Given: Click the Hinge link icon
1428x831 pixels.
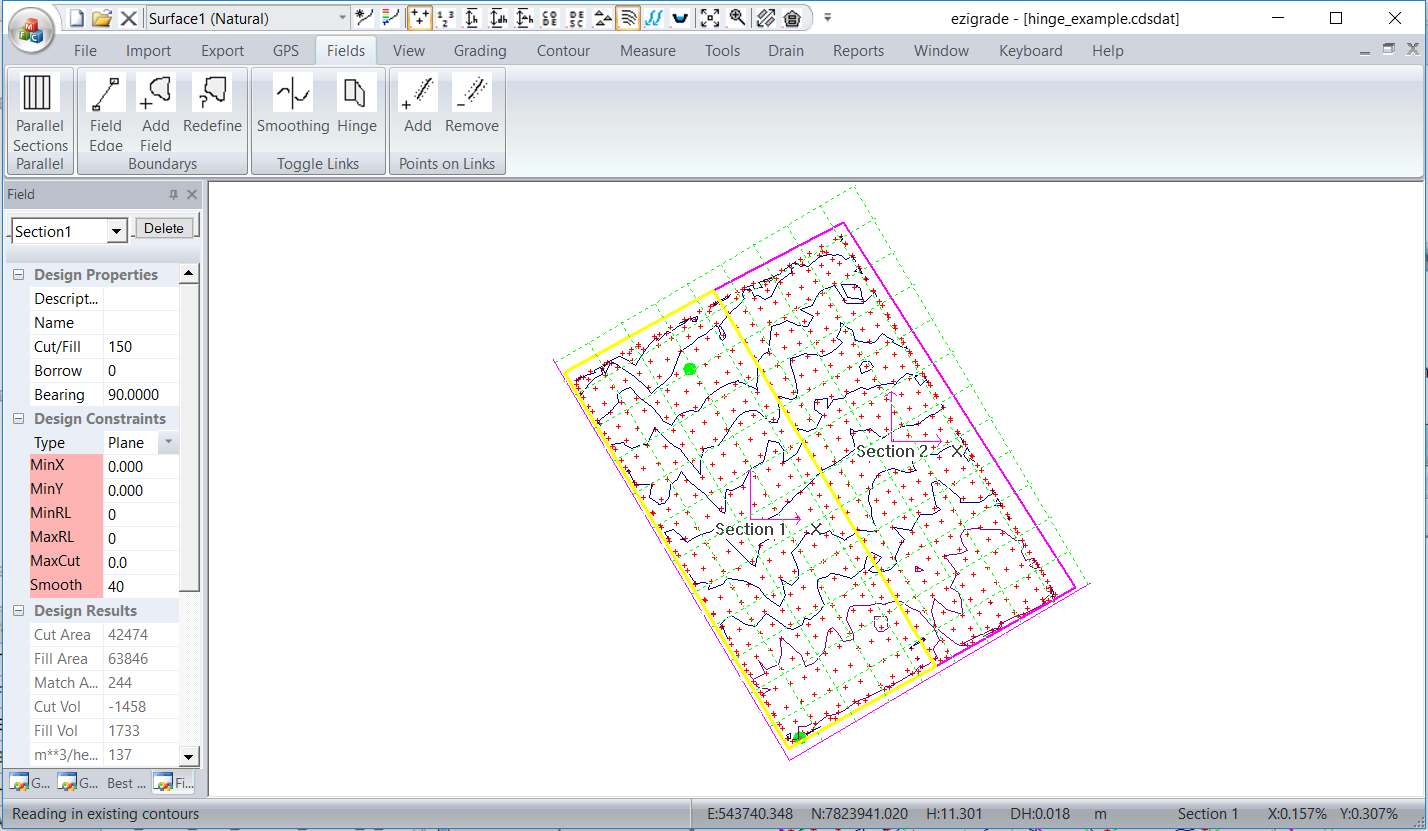Looking at the screenshot, I should pyautogui.click(x=356, y=93).
